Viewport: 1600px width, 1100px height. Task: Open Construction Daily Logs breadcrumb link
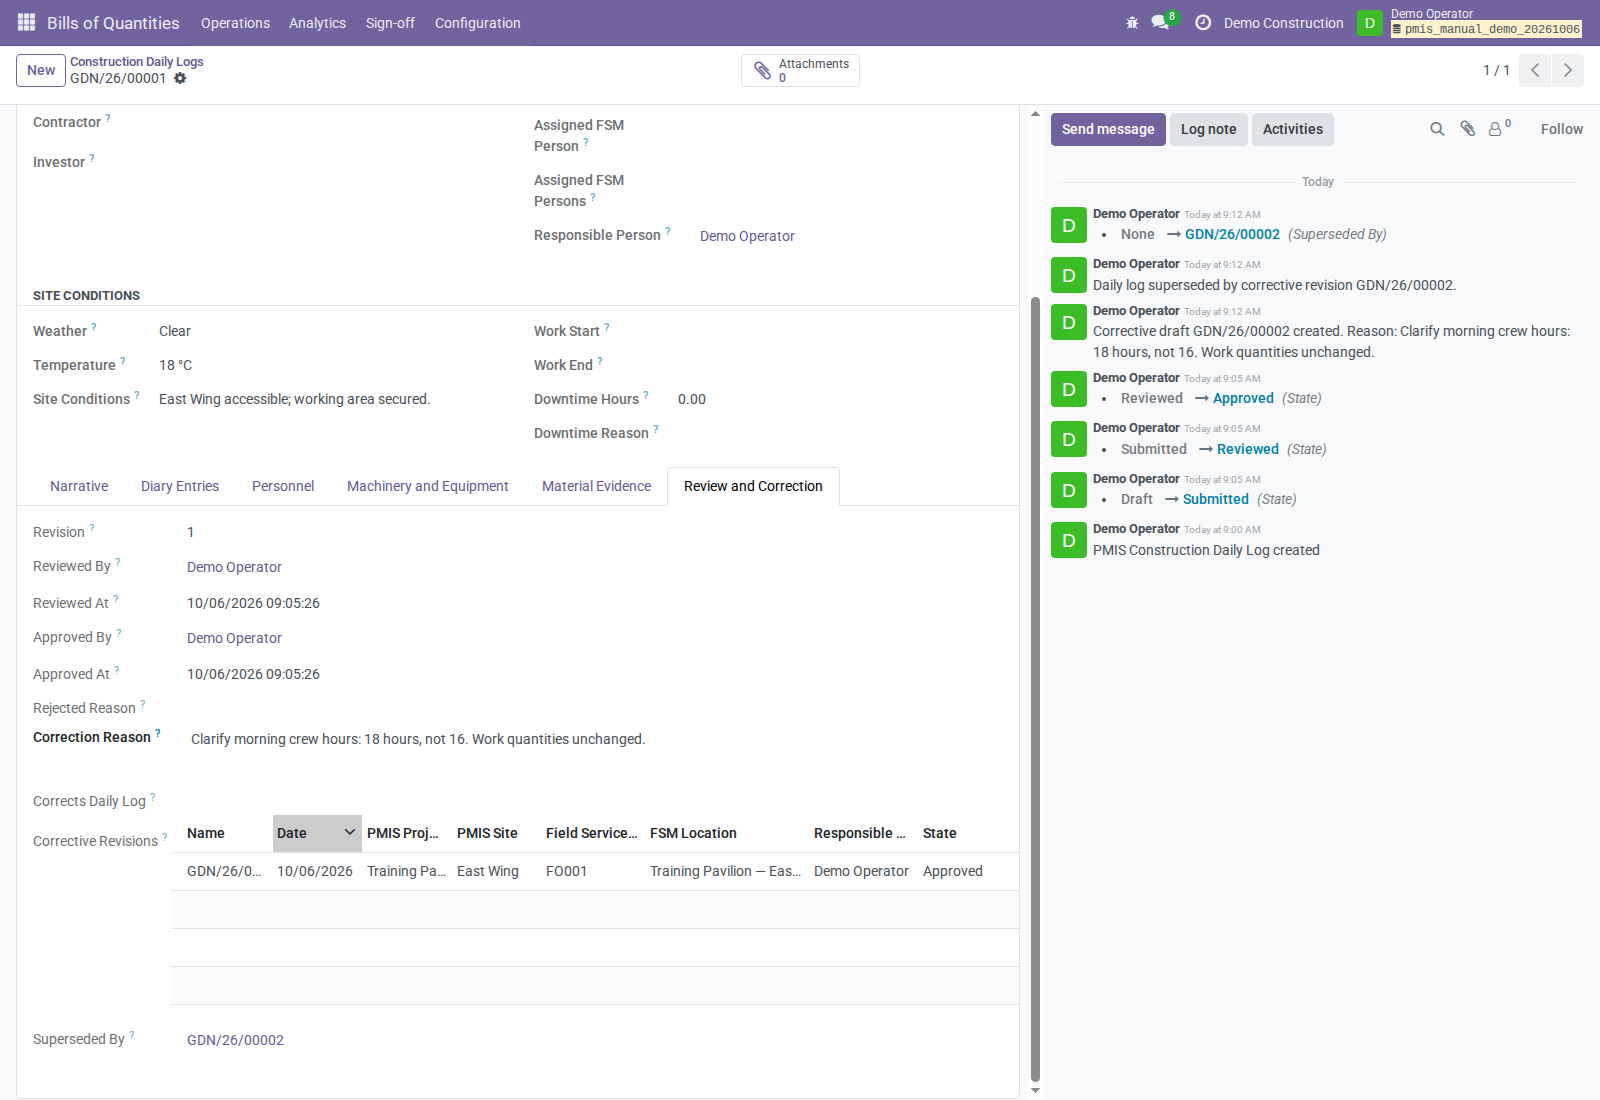pos(136,61)
